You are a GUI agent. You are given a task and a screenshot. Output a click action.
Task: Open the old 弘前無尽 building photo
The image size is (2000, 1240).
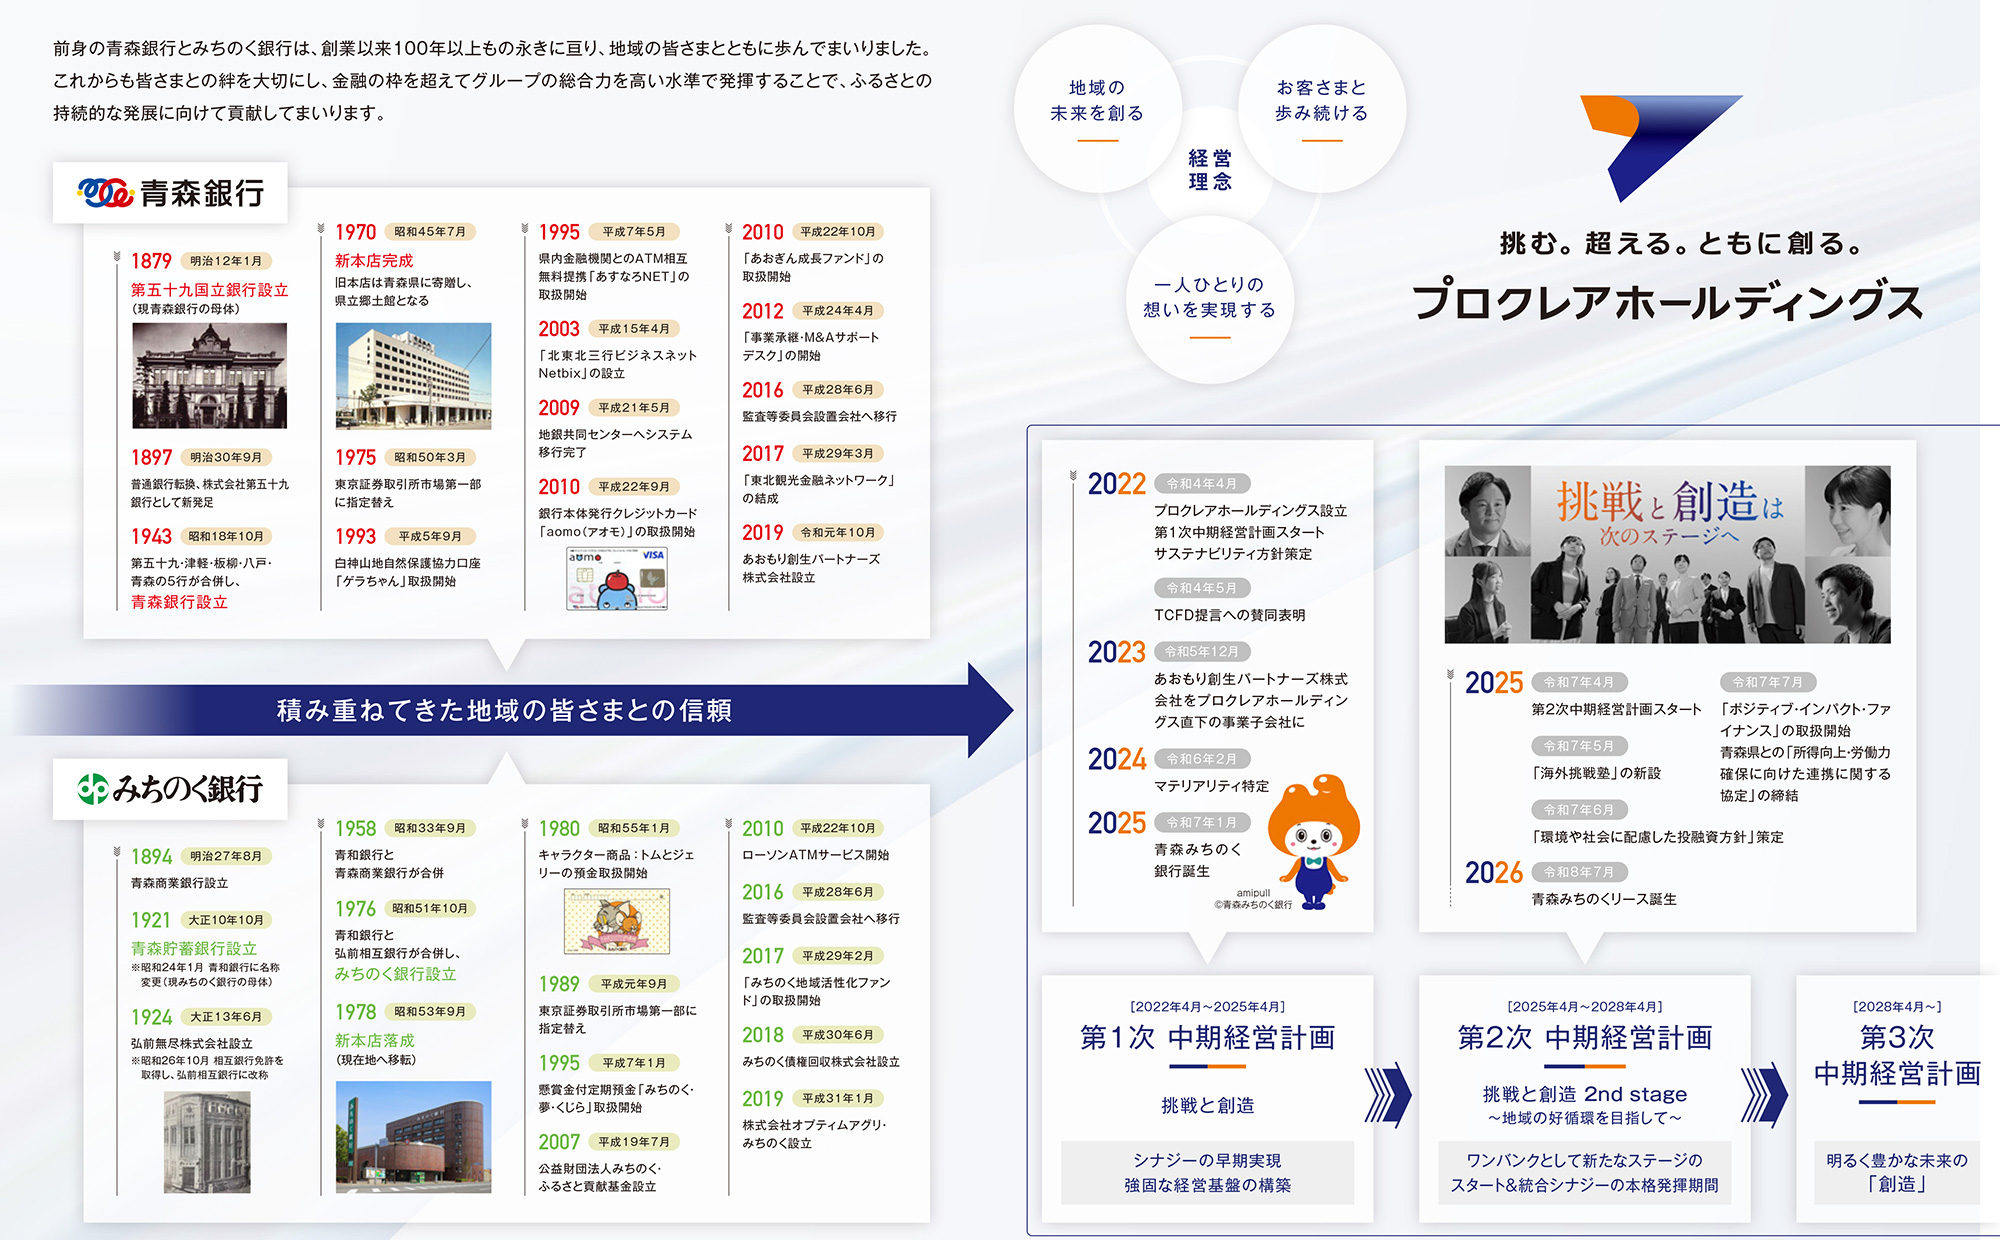pos(207,1142)
